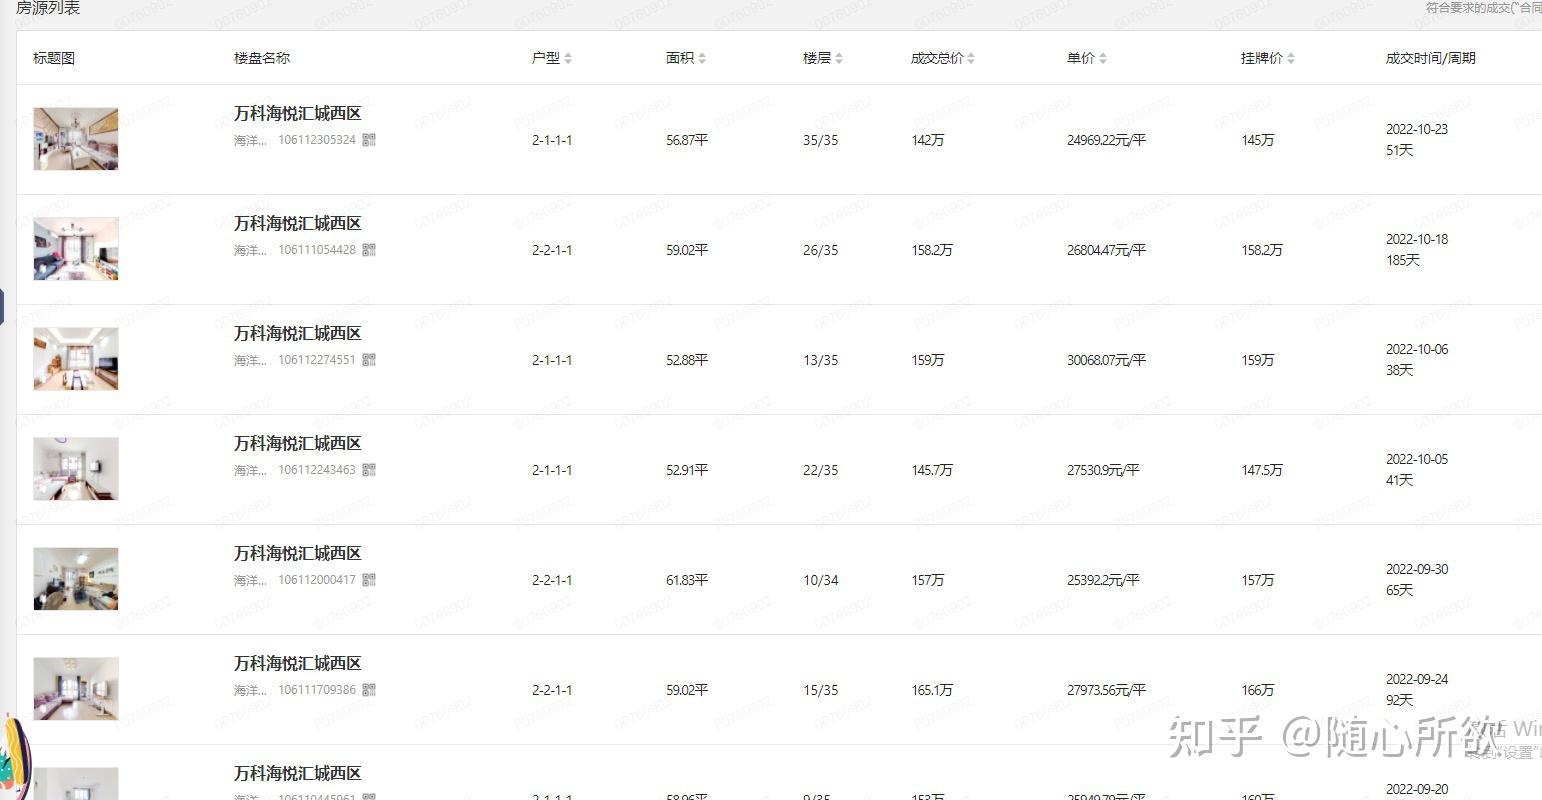The height and width of the screenshot is (800, 1542).
Task: Sort the list by 户型 column
Action: coord(567,59)
